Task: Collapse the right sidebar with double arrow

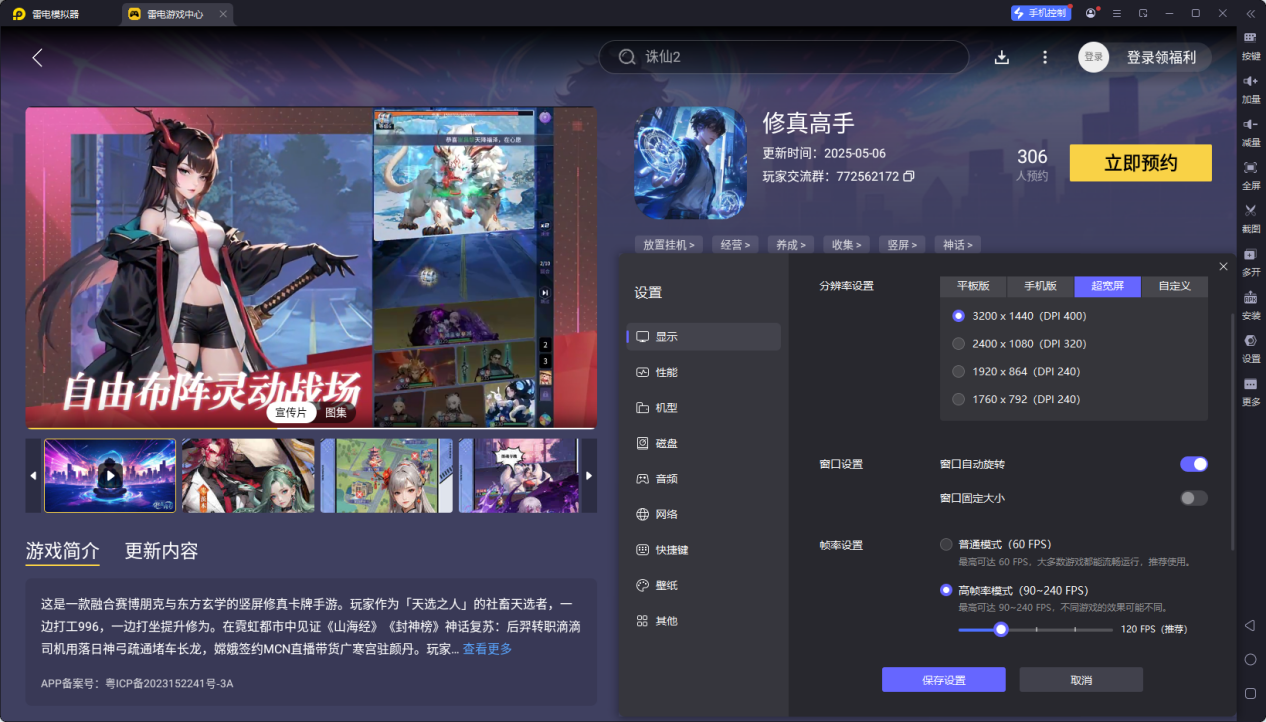Action: coord(1250,13)
